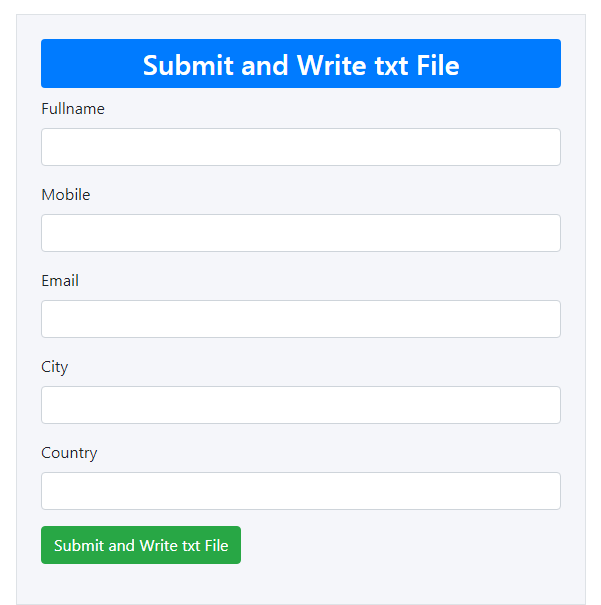
Task: Focus the Mobile number input box
Action: click(x=300, y=233)
